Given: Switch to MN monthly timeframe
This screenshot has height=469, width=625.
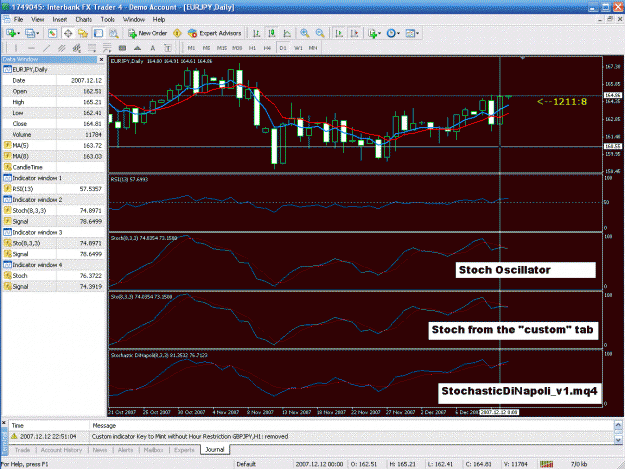Looking at the screenshot, I should (x=313, y=48).
